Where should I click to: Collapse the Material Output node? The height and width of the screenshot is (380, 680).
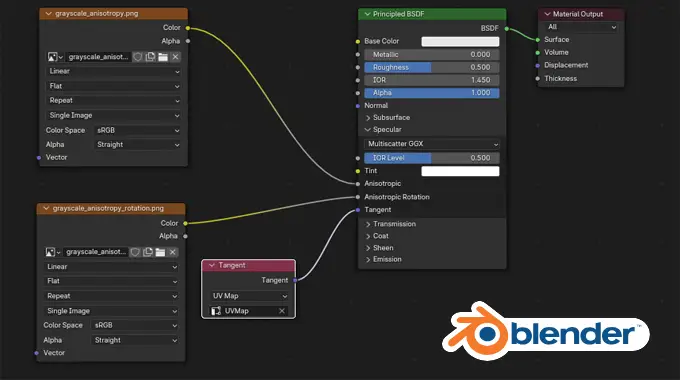click(547, 14)
